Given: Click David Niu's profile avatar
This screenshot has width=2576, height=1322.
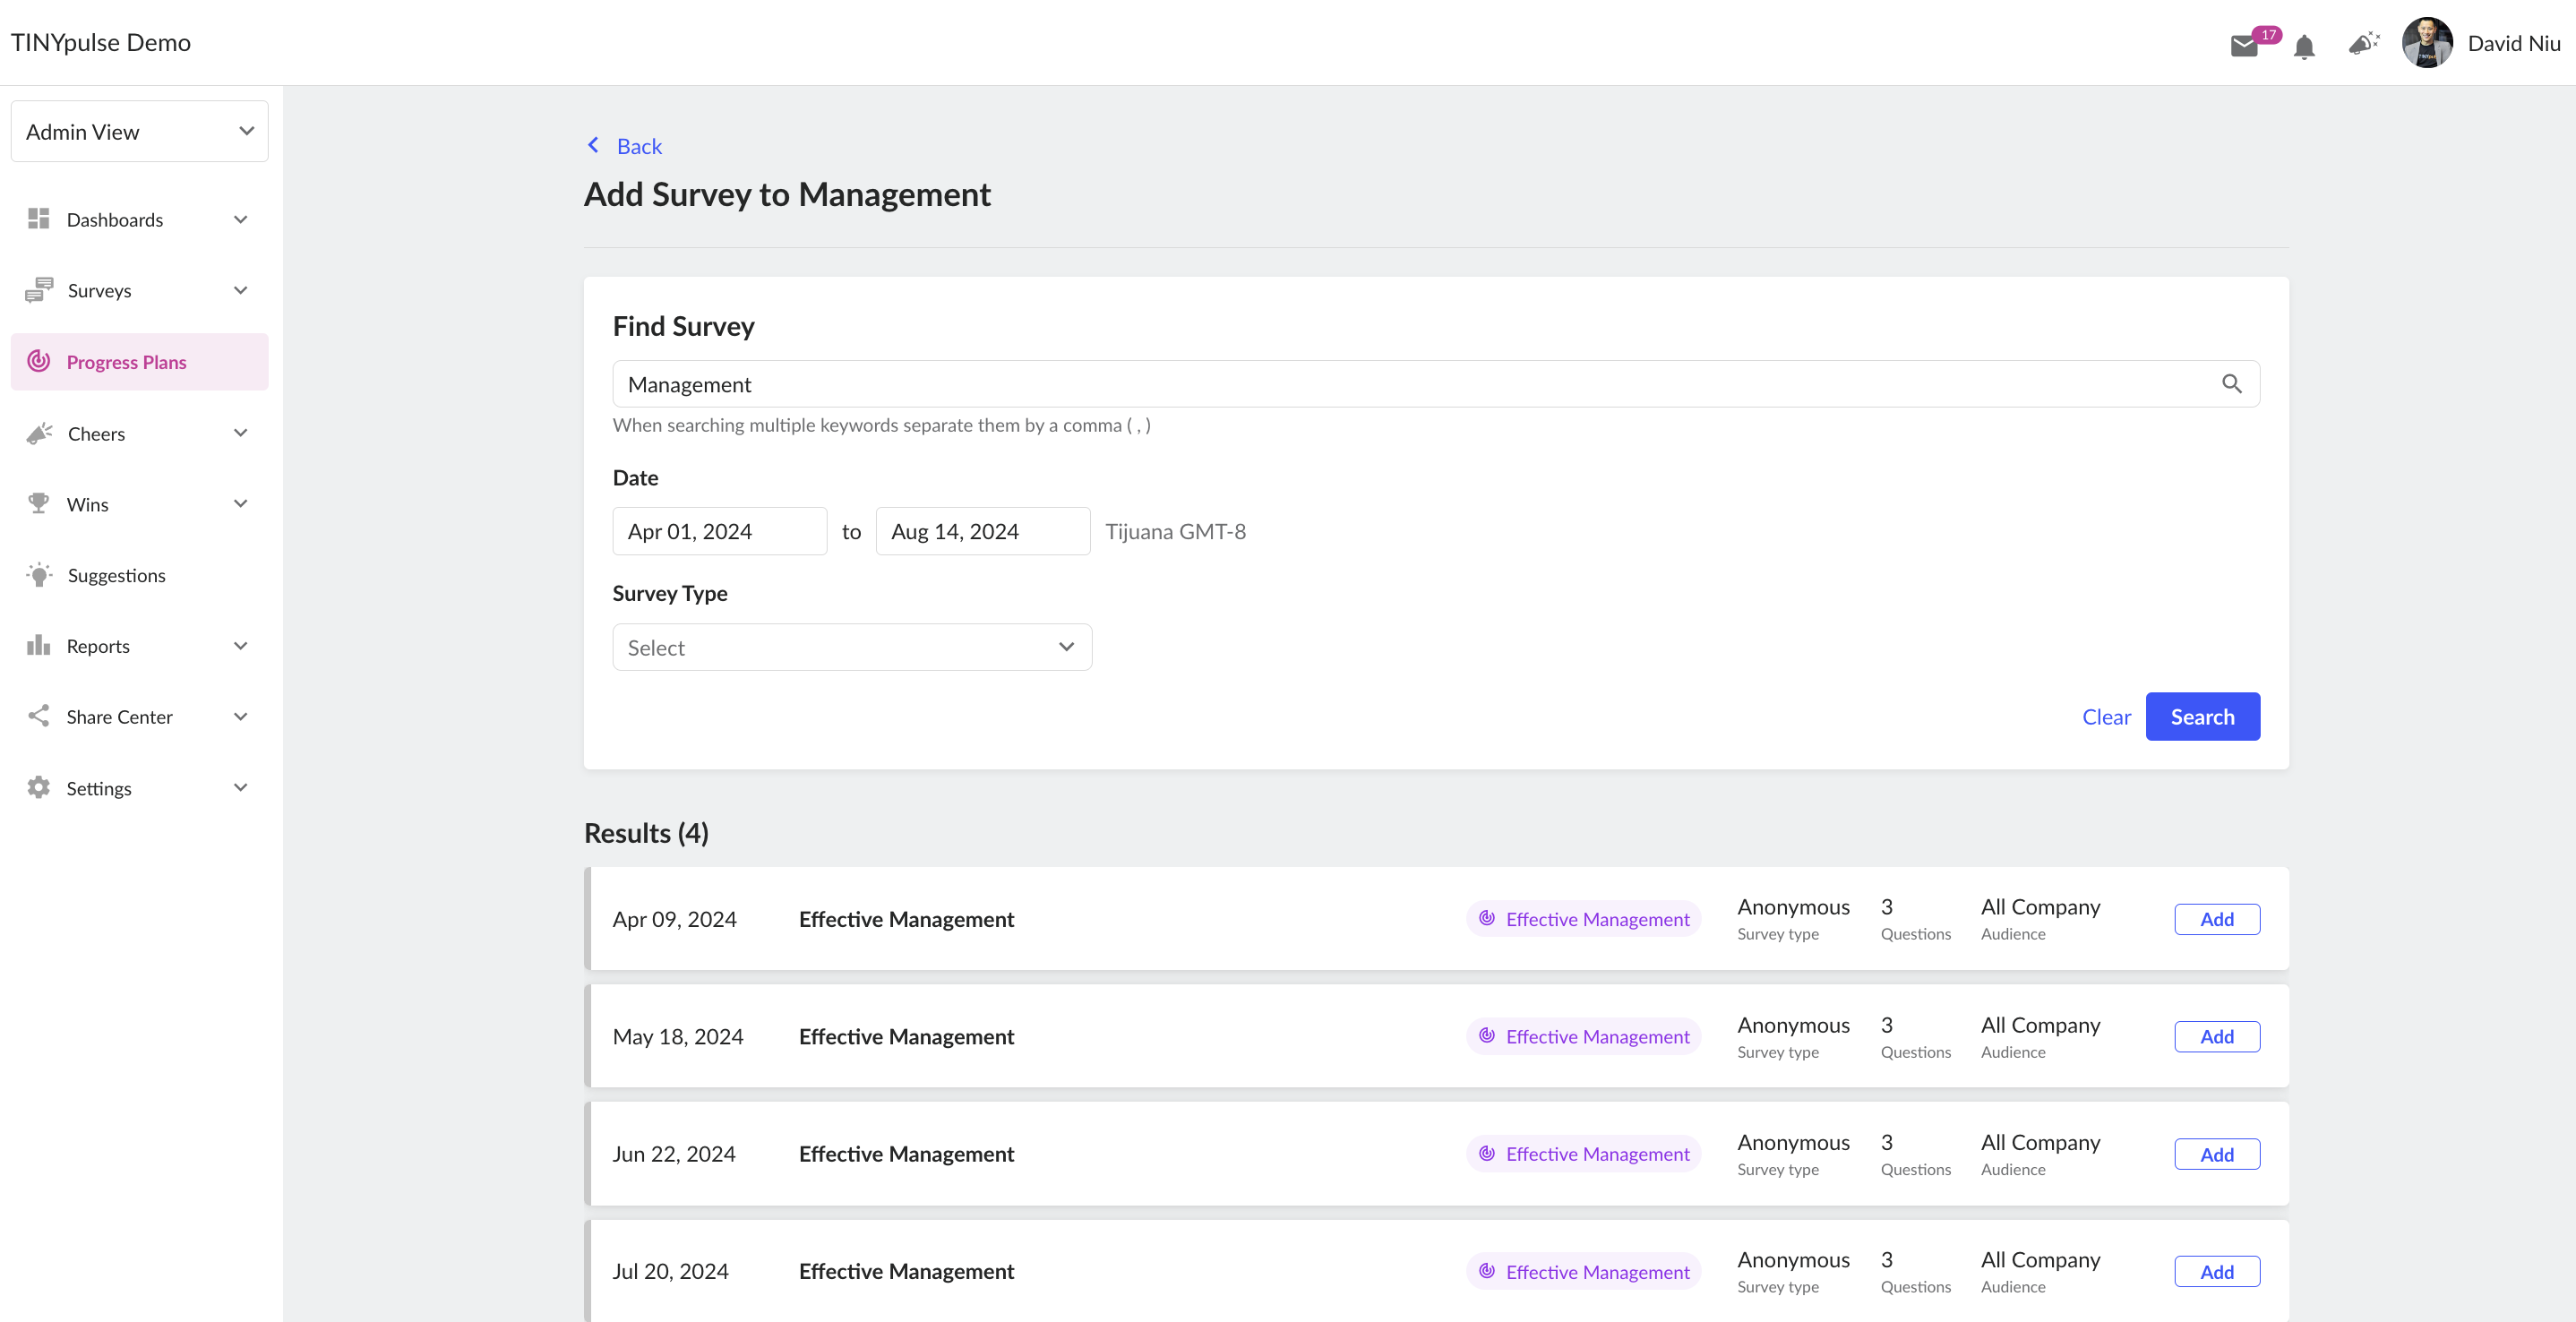Looking at the screenshot, I should [x=2427, y=43].
